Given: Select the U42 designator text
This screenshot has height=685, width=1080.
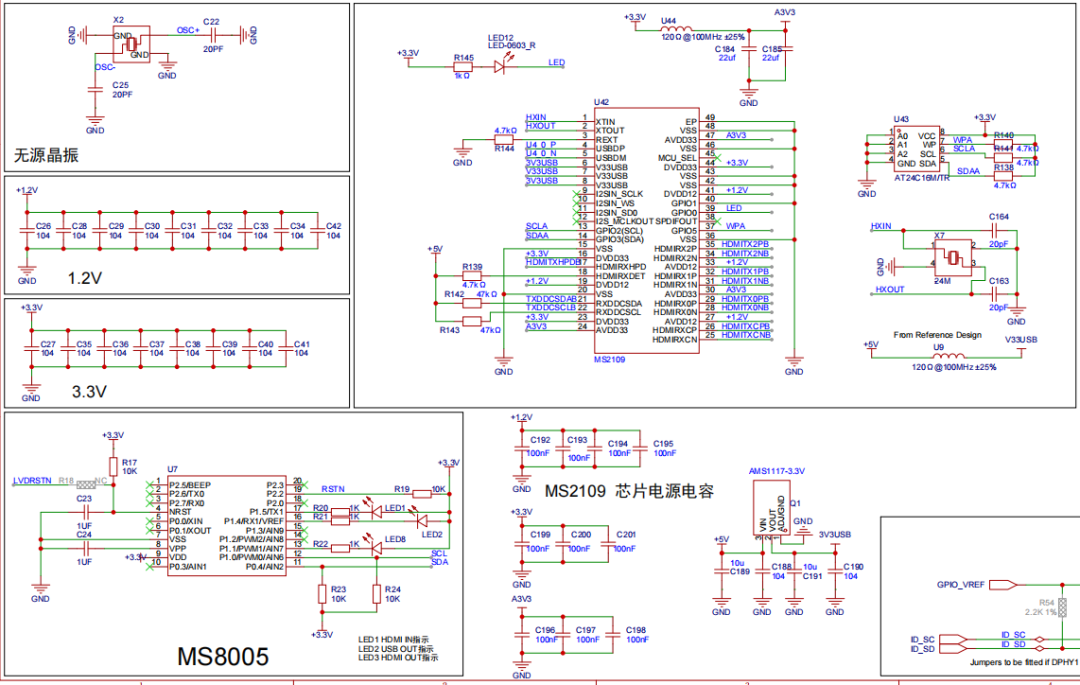Looking at the screenshot, I should (x=601, y=103).
